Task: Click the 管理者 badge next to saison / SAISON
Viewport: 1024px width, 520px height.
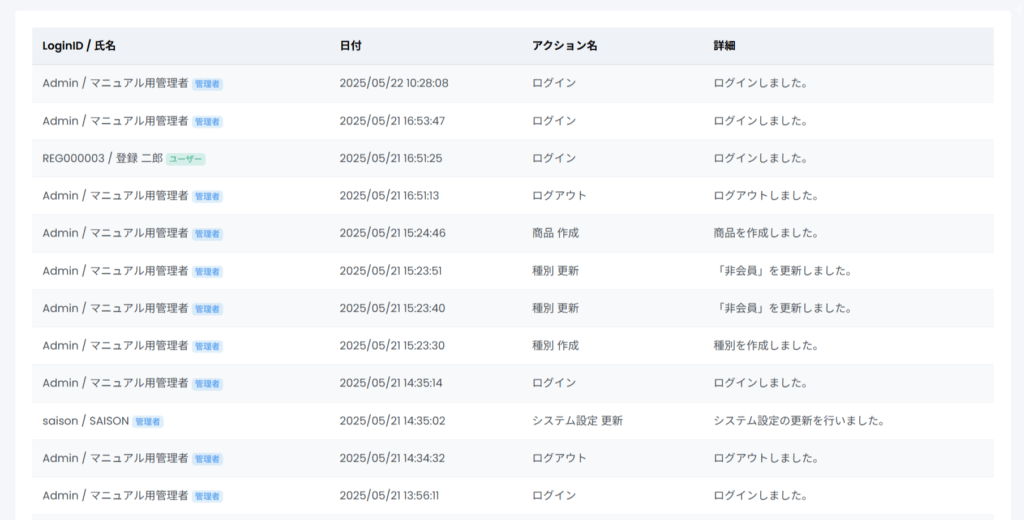Action: (x=148, y=422)
